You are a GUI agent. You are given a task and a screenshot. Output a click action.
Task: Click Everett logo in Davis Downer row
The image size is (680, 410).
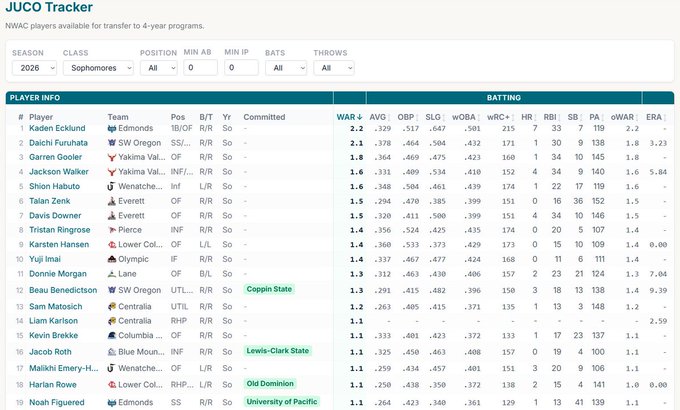112,216
